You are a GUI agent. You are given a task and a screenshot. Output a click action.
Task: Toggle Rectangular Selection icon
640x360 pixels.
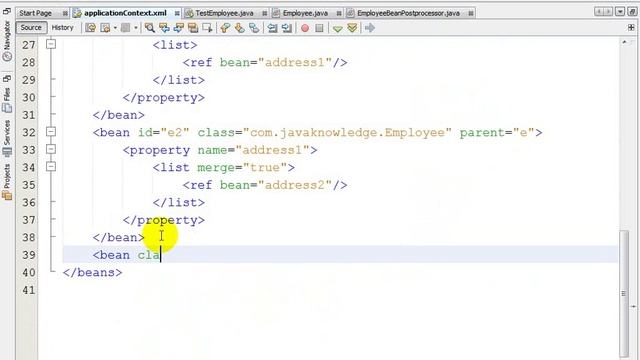(x=207, y=28)
